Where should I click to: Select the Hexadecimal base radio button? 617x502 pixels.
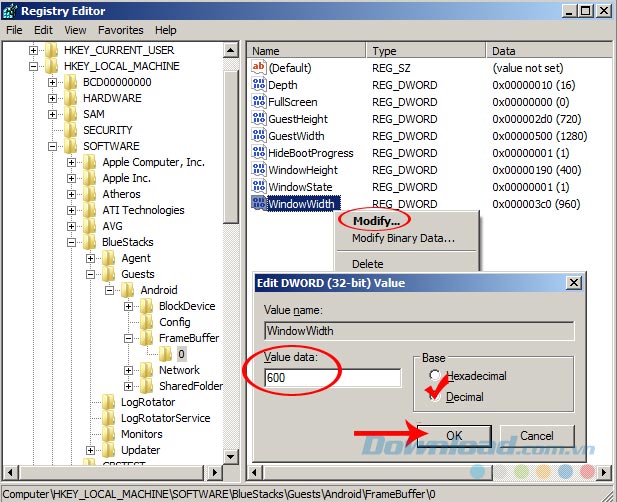(434, 376)
